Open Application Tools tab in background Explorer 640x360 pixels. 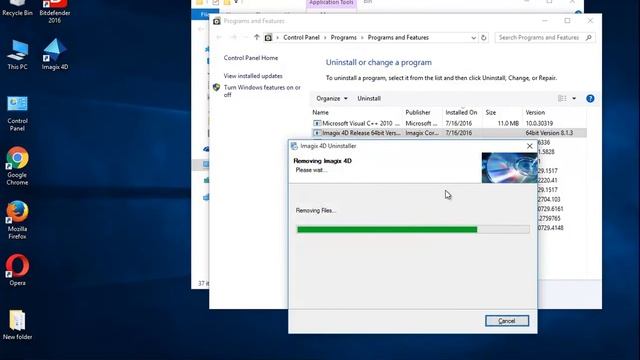(331, 4)
